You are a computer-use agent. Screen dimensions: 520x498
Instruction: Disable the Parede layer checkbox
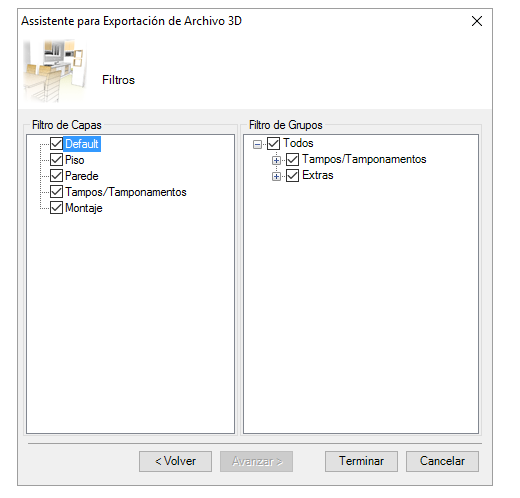tap(56, 176)
